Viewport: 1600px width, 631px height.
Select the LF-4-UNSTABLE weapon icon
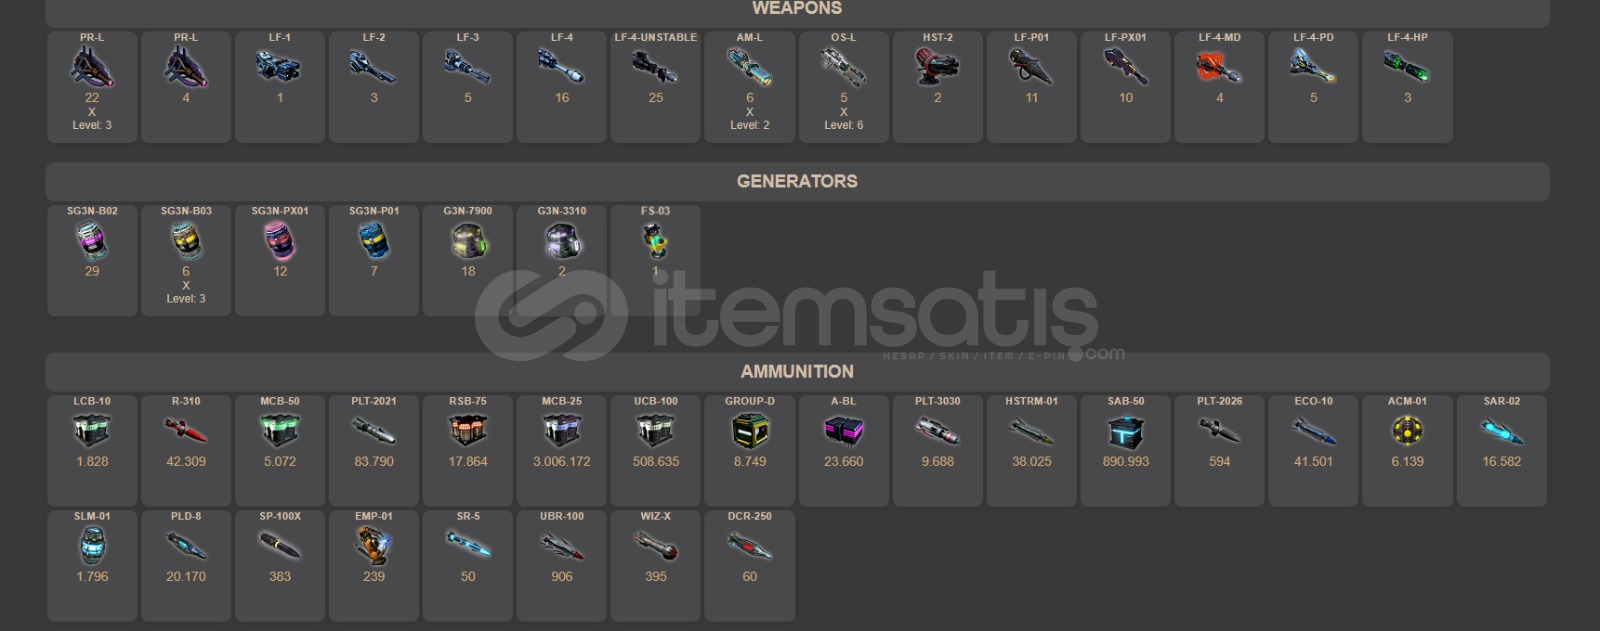coord(655,67)
